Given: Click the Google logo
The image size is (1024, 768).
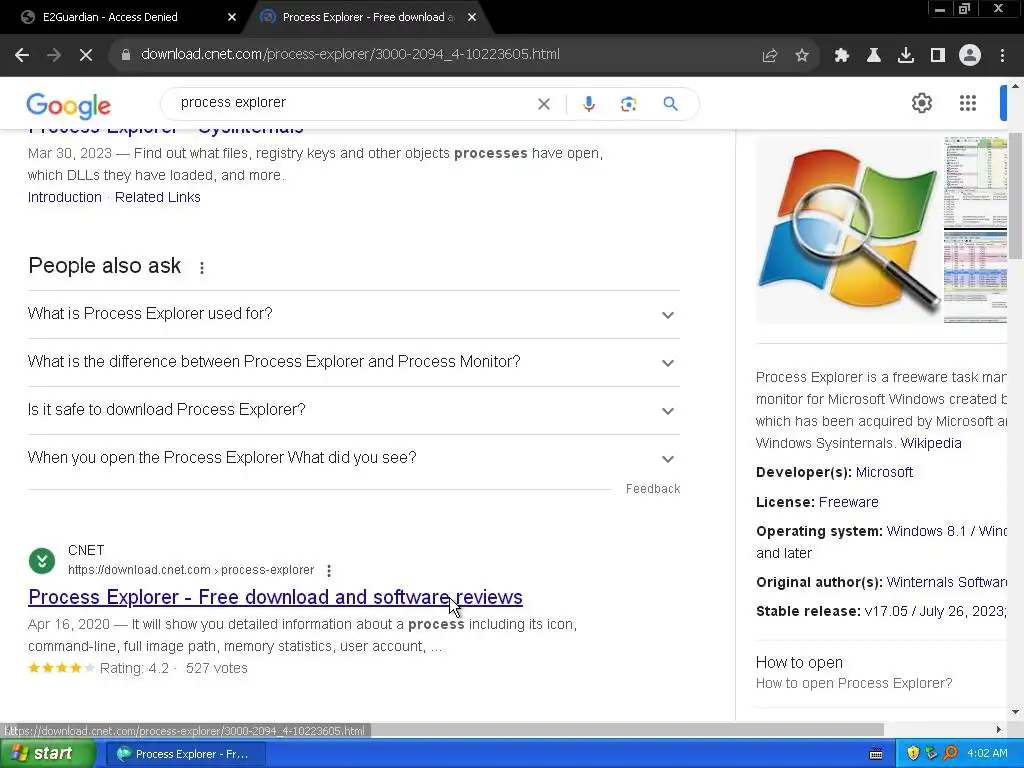Looking at the screenshot, I should coord(69,105).
